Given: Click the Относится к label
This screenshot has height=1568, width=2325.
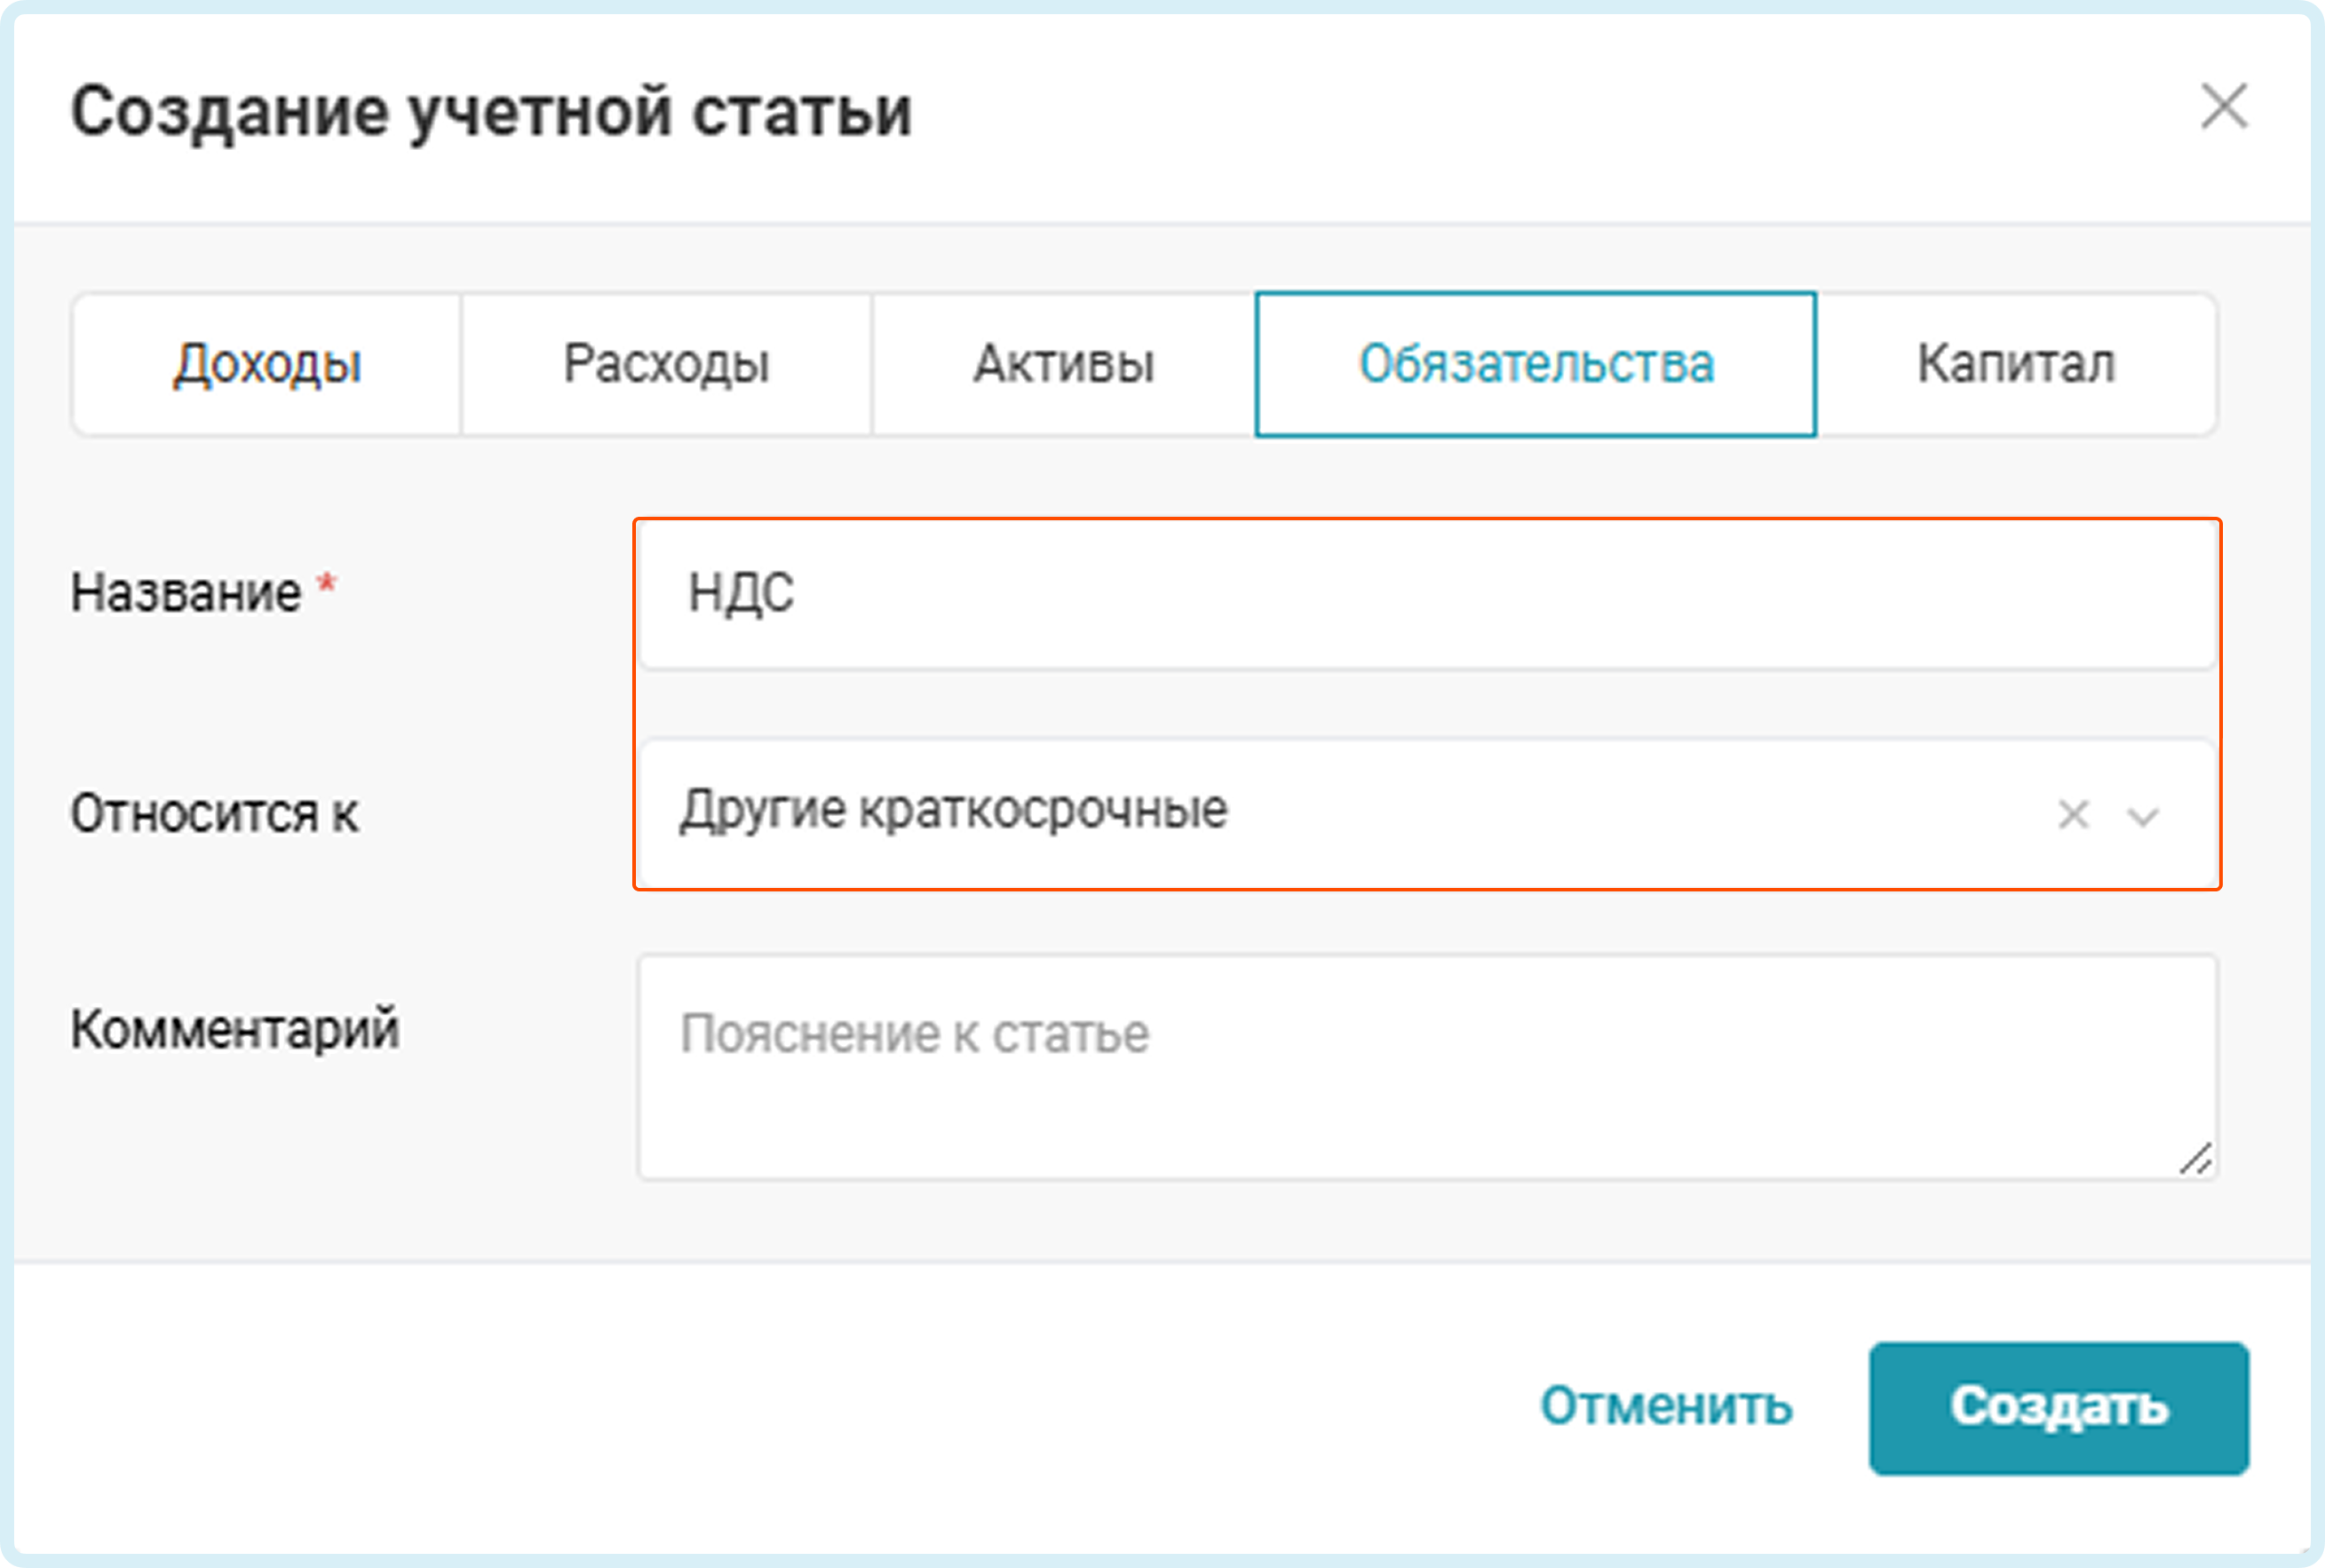Looking at the screenshot, I should coord(214,814).
